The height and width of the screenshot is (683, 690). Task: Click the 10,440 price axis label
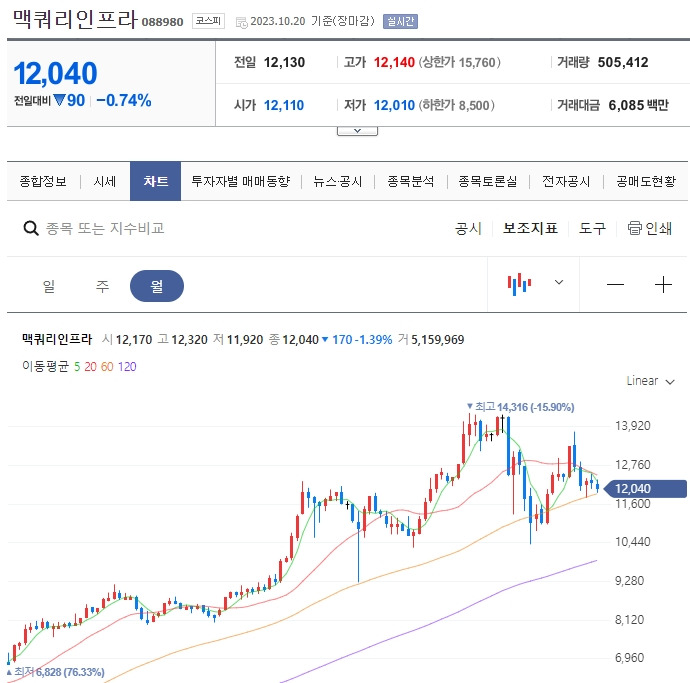pyautogui.click(x=632, y=542)
